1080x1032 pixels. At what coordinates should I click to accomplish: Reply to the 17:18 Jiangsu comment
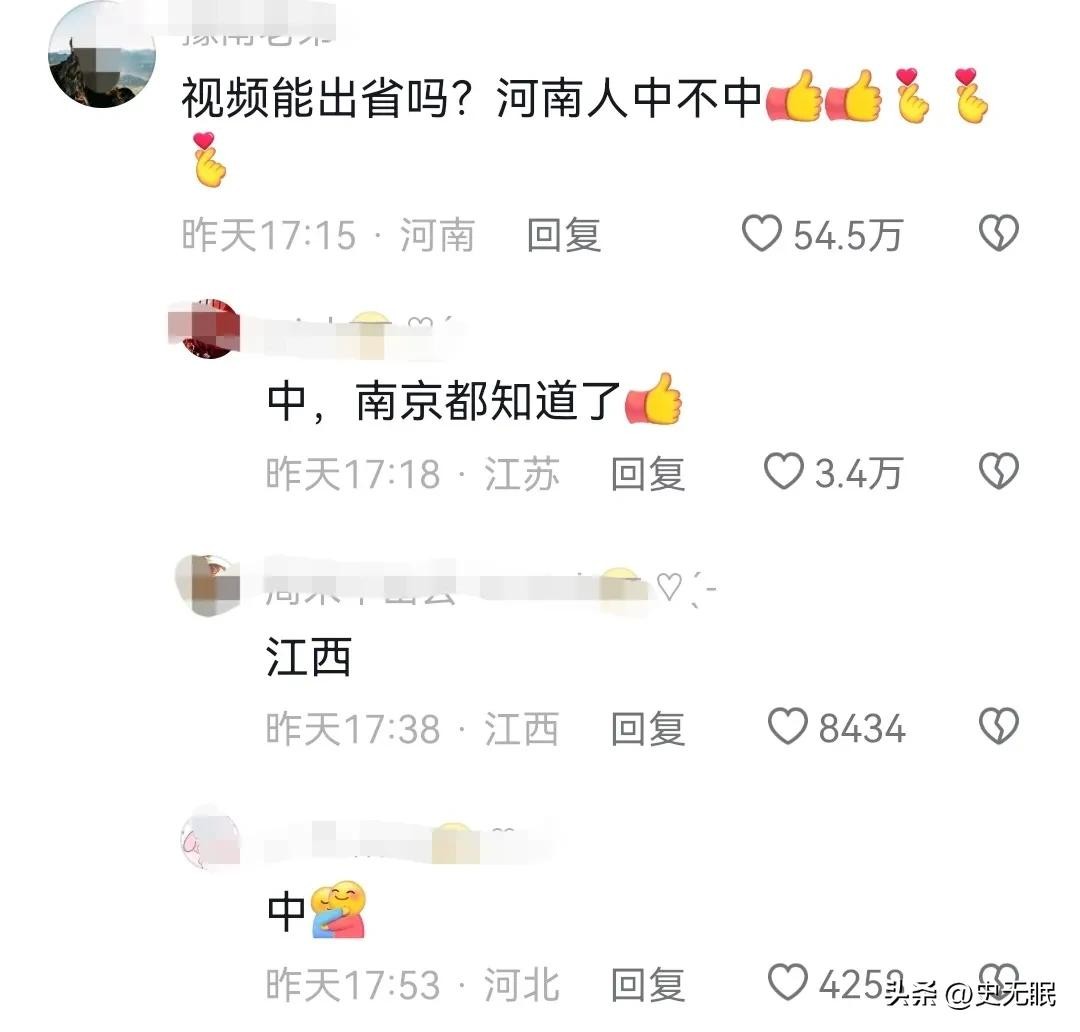(x=648, y=474)
